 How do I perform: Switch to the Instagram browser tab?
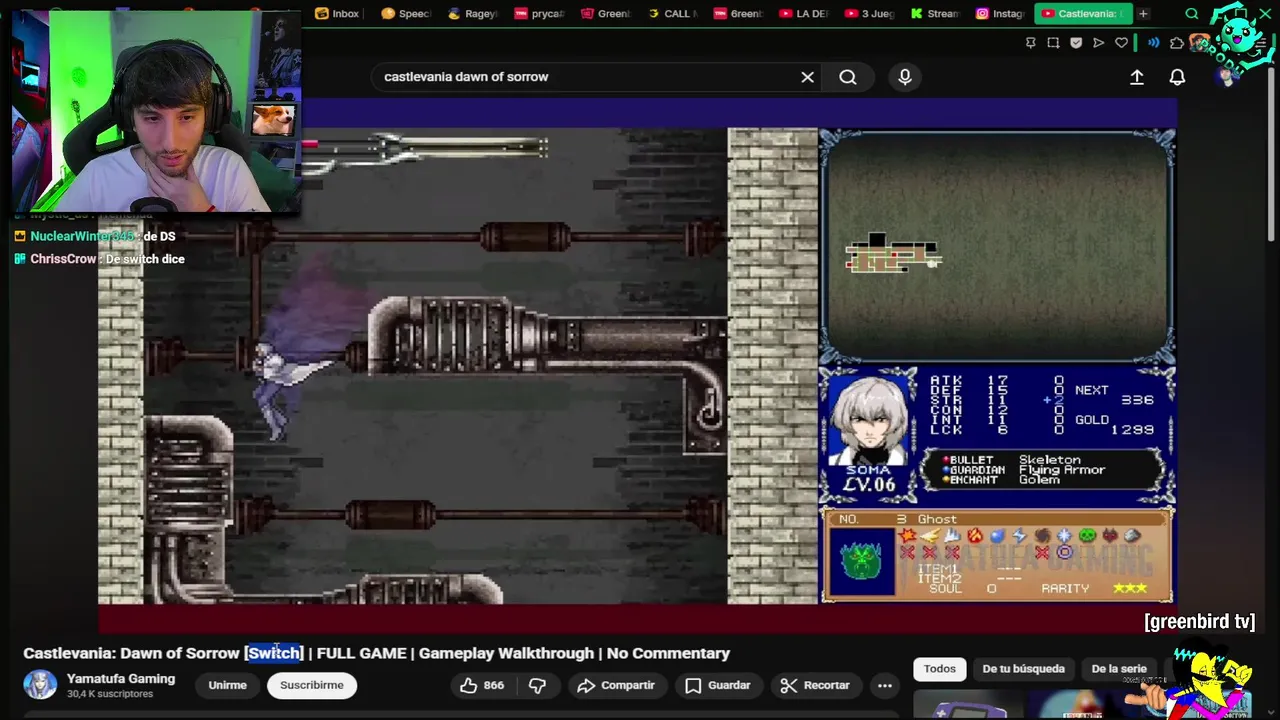(x=1001, y=14)
